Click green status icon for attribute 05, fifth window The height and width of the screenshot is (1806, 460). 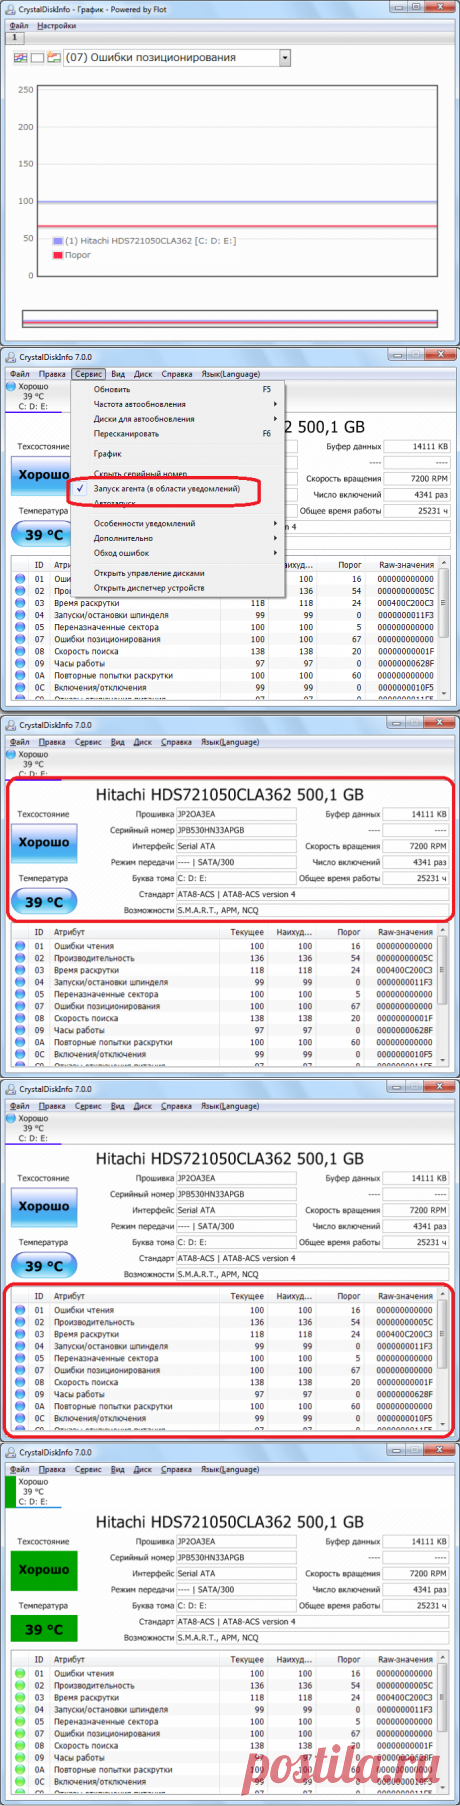(21, 1721)
